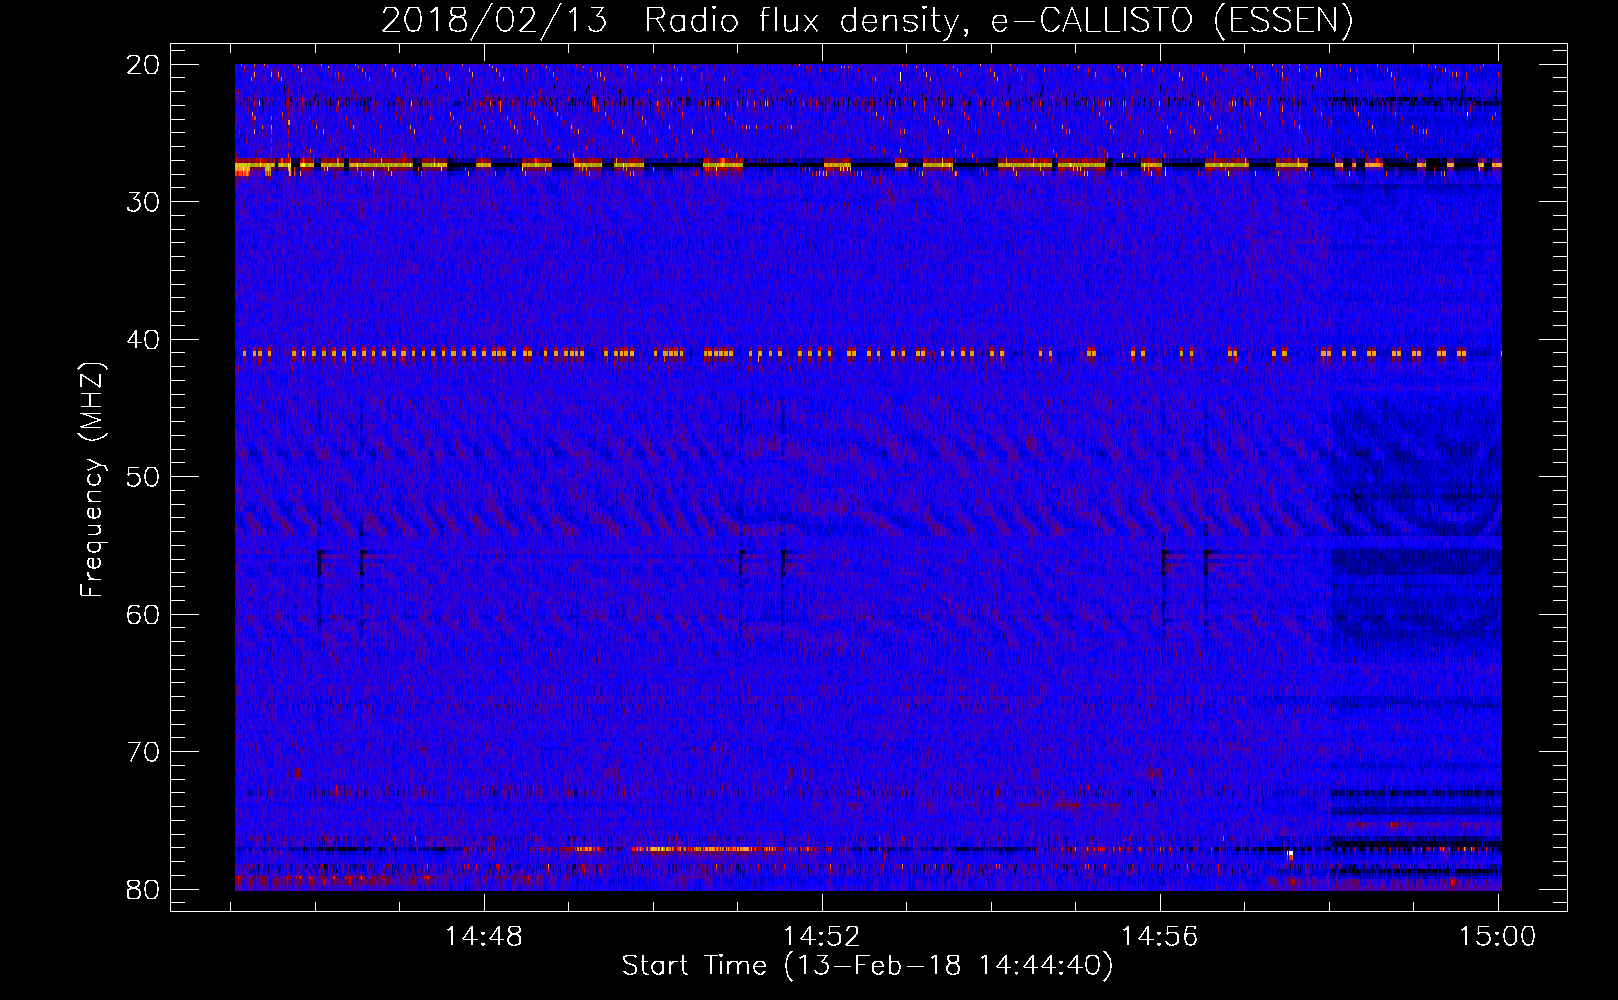
Task: Click the 'Frequency (MHZ)' axis label
Action: (91, 480)
